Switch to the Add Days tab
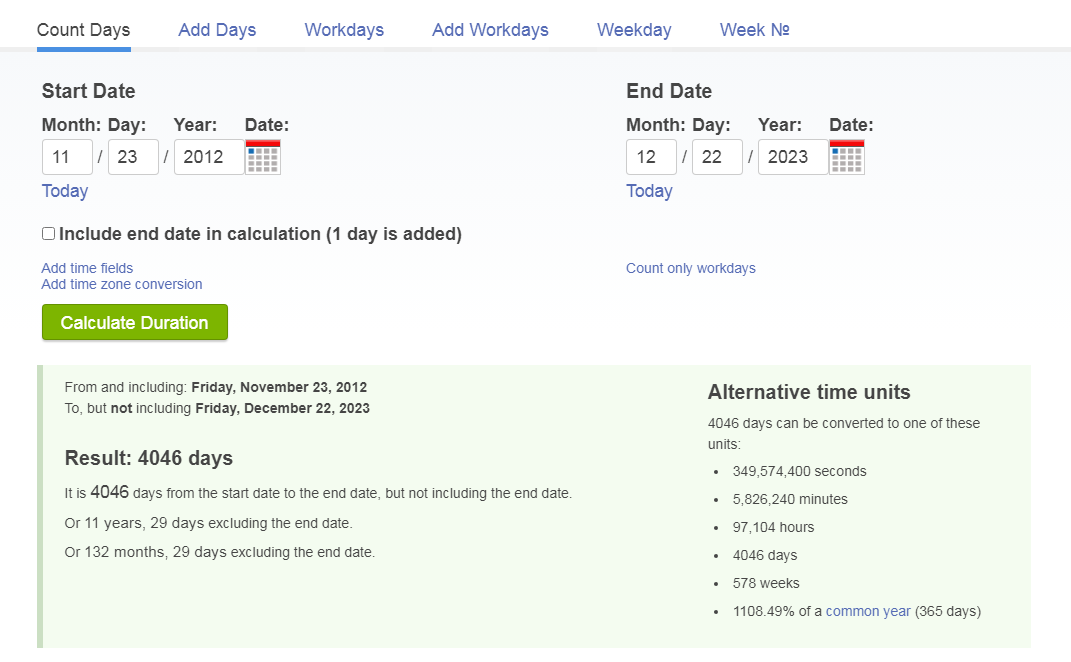The width and height of the screenshot is (1071, 662). click(217, 30)
